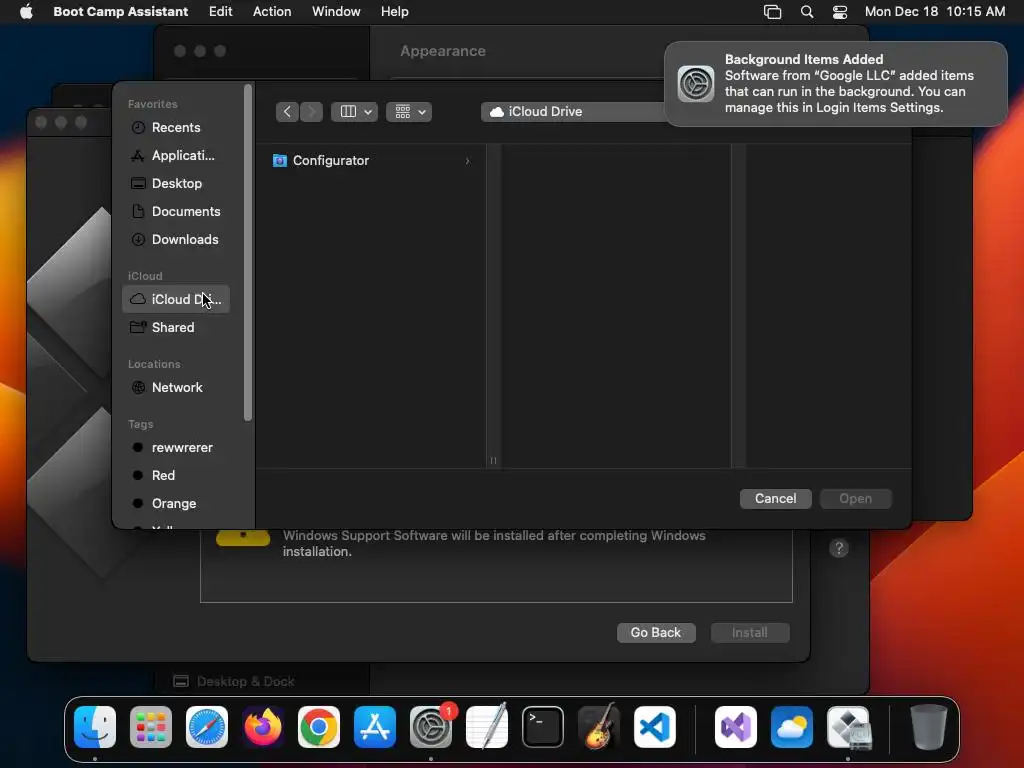This screenshot has width=1024, height=768.
Task: Click the column resize handle
Action: [x=494, y=460]
